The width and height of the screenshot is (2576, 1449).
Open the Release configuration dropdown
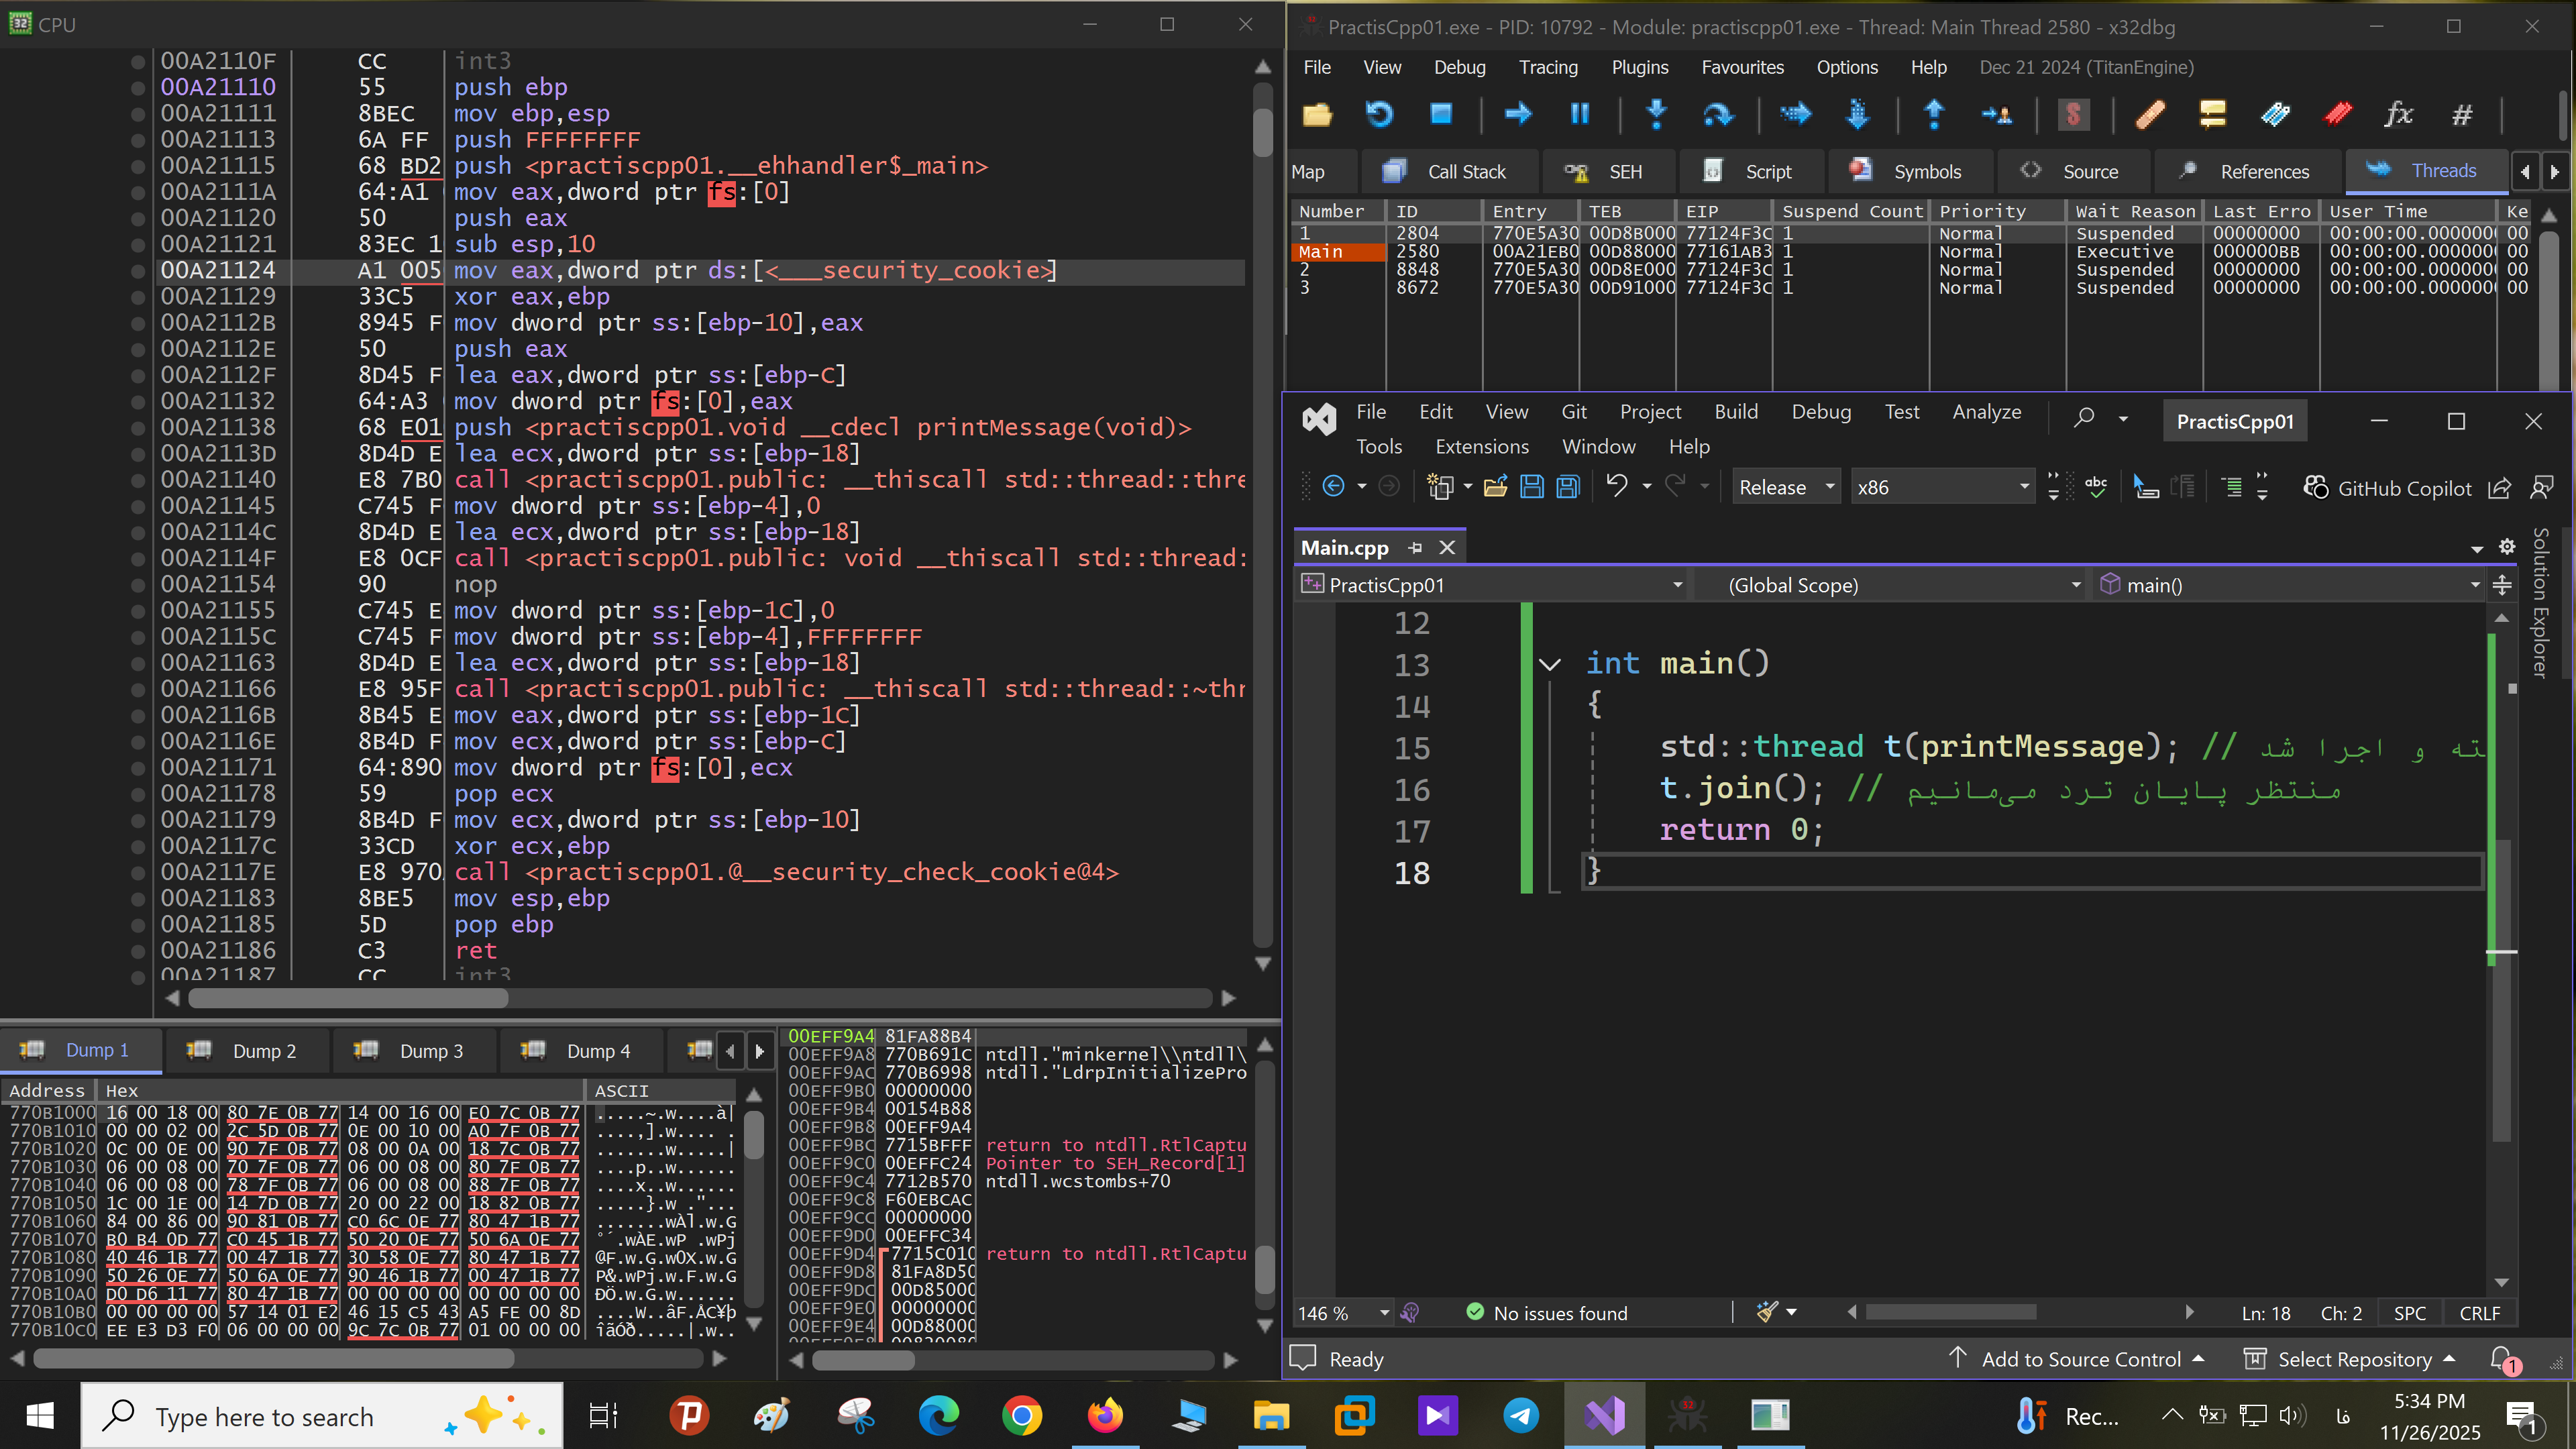click(x=1786, y=487)
